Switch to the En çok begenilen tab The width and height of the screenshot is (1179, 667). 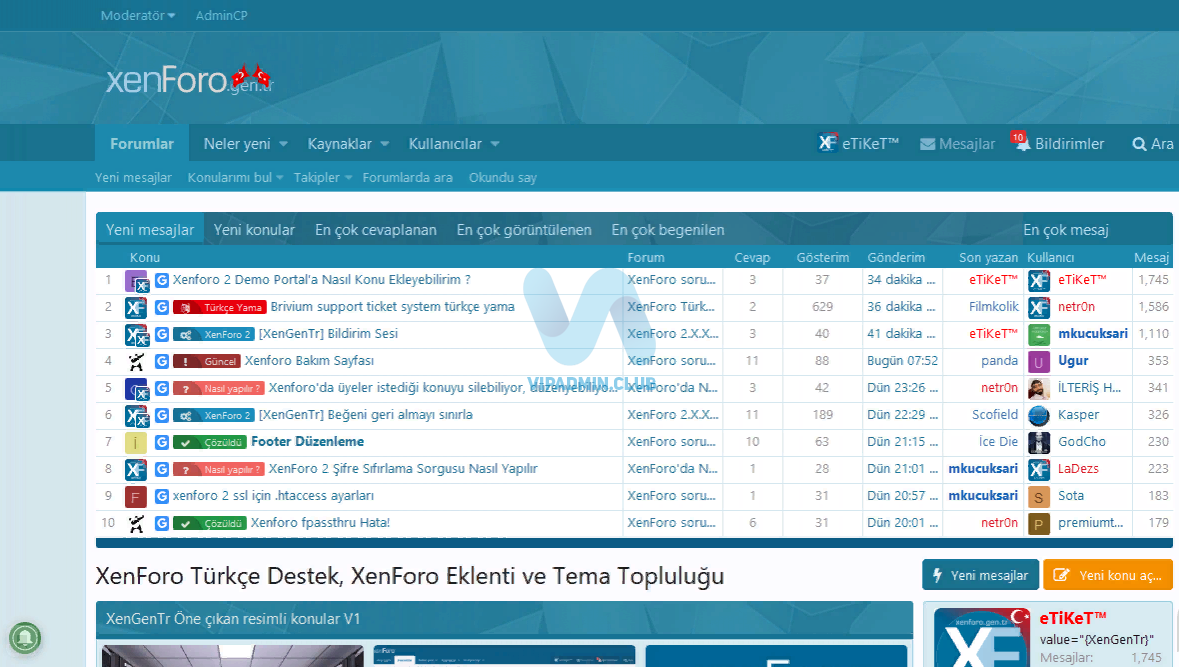(668, 229)
